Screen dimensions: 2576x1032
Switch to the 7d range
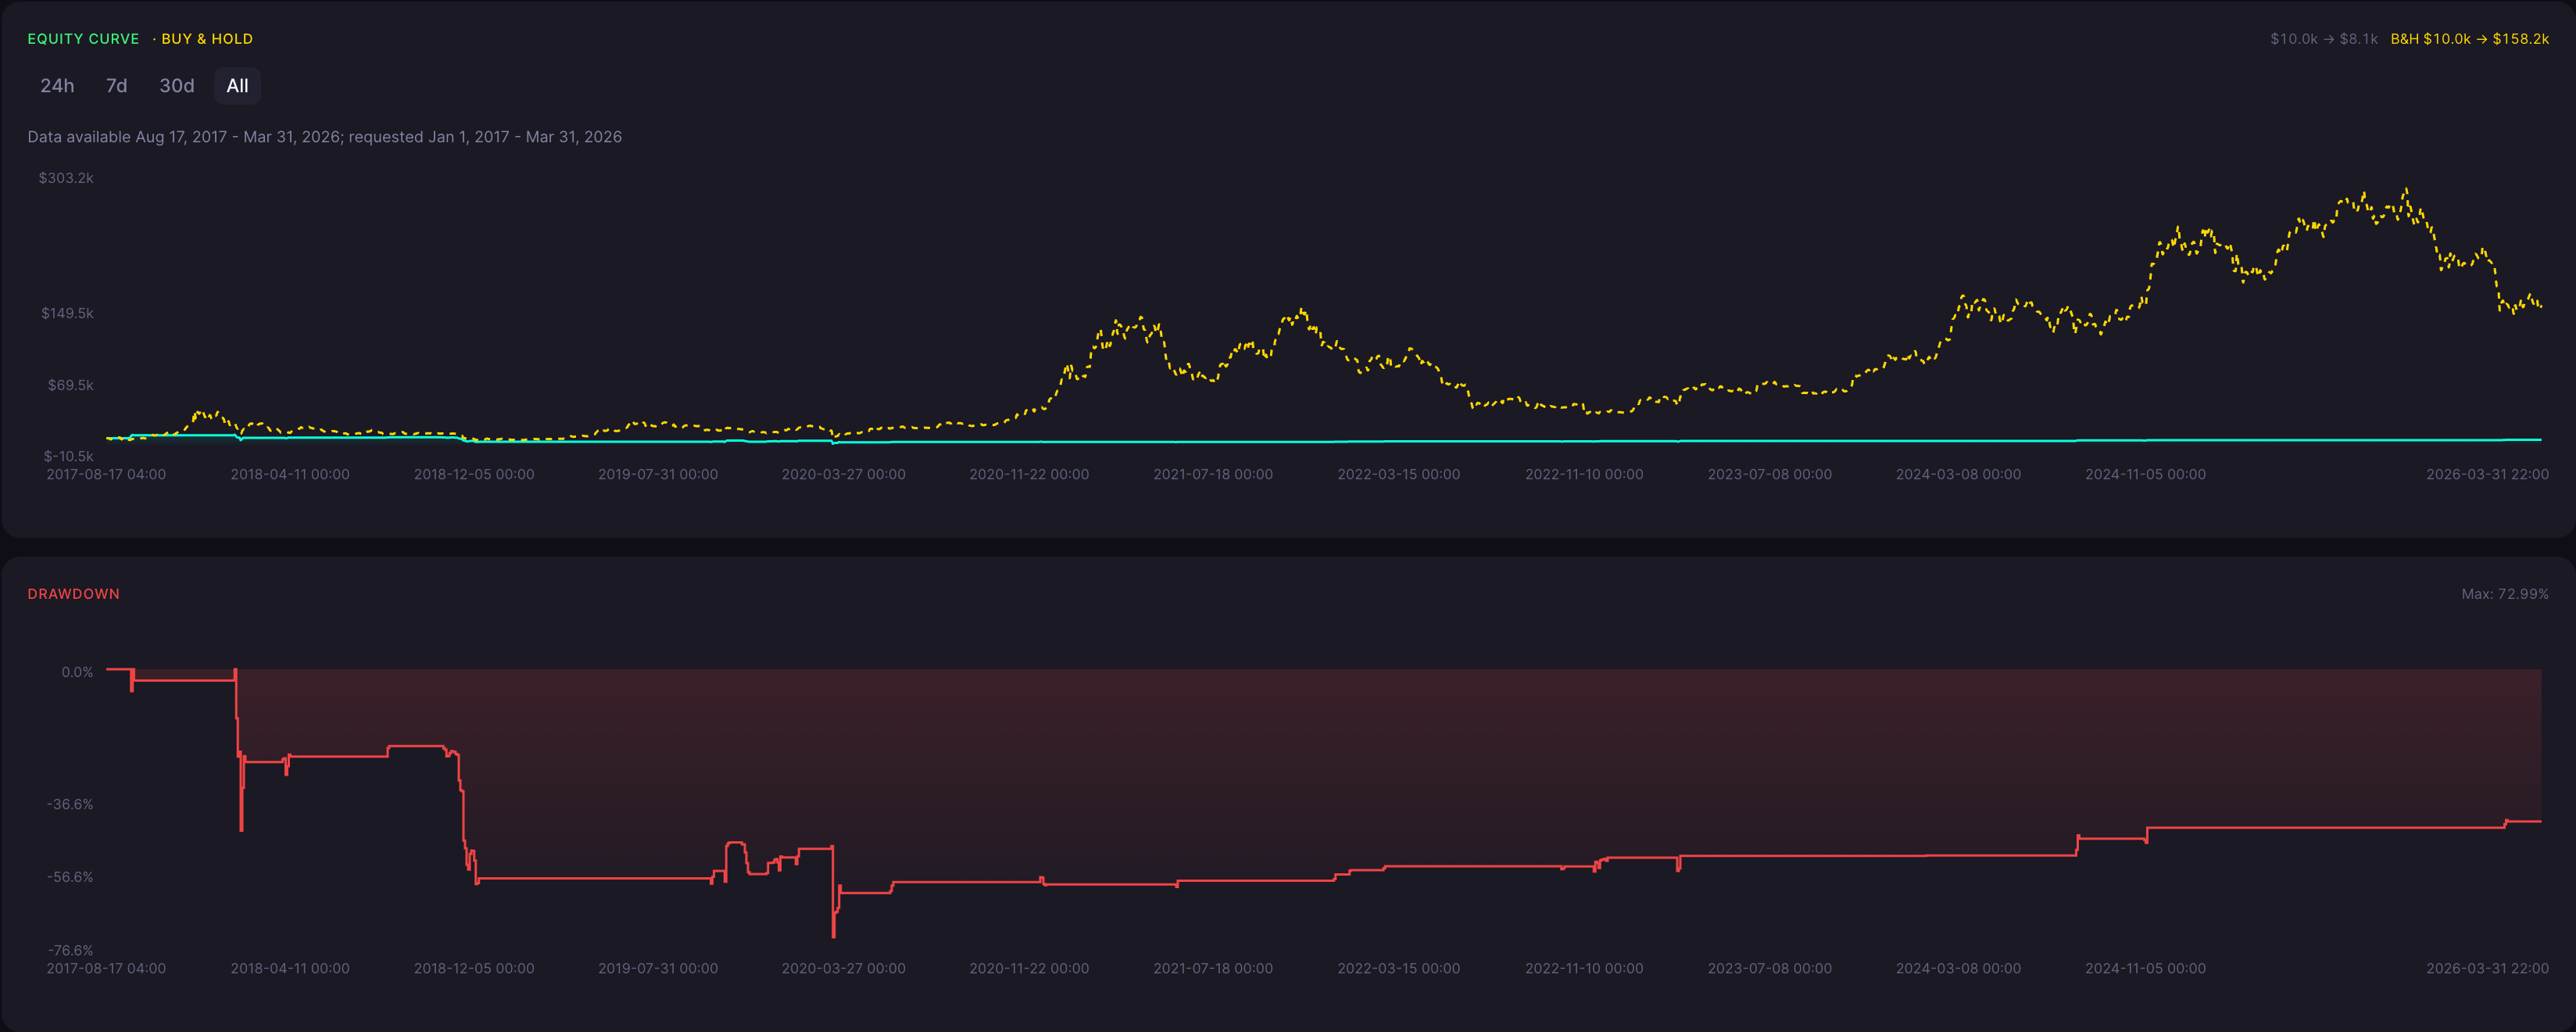click(116, 86)
